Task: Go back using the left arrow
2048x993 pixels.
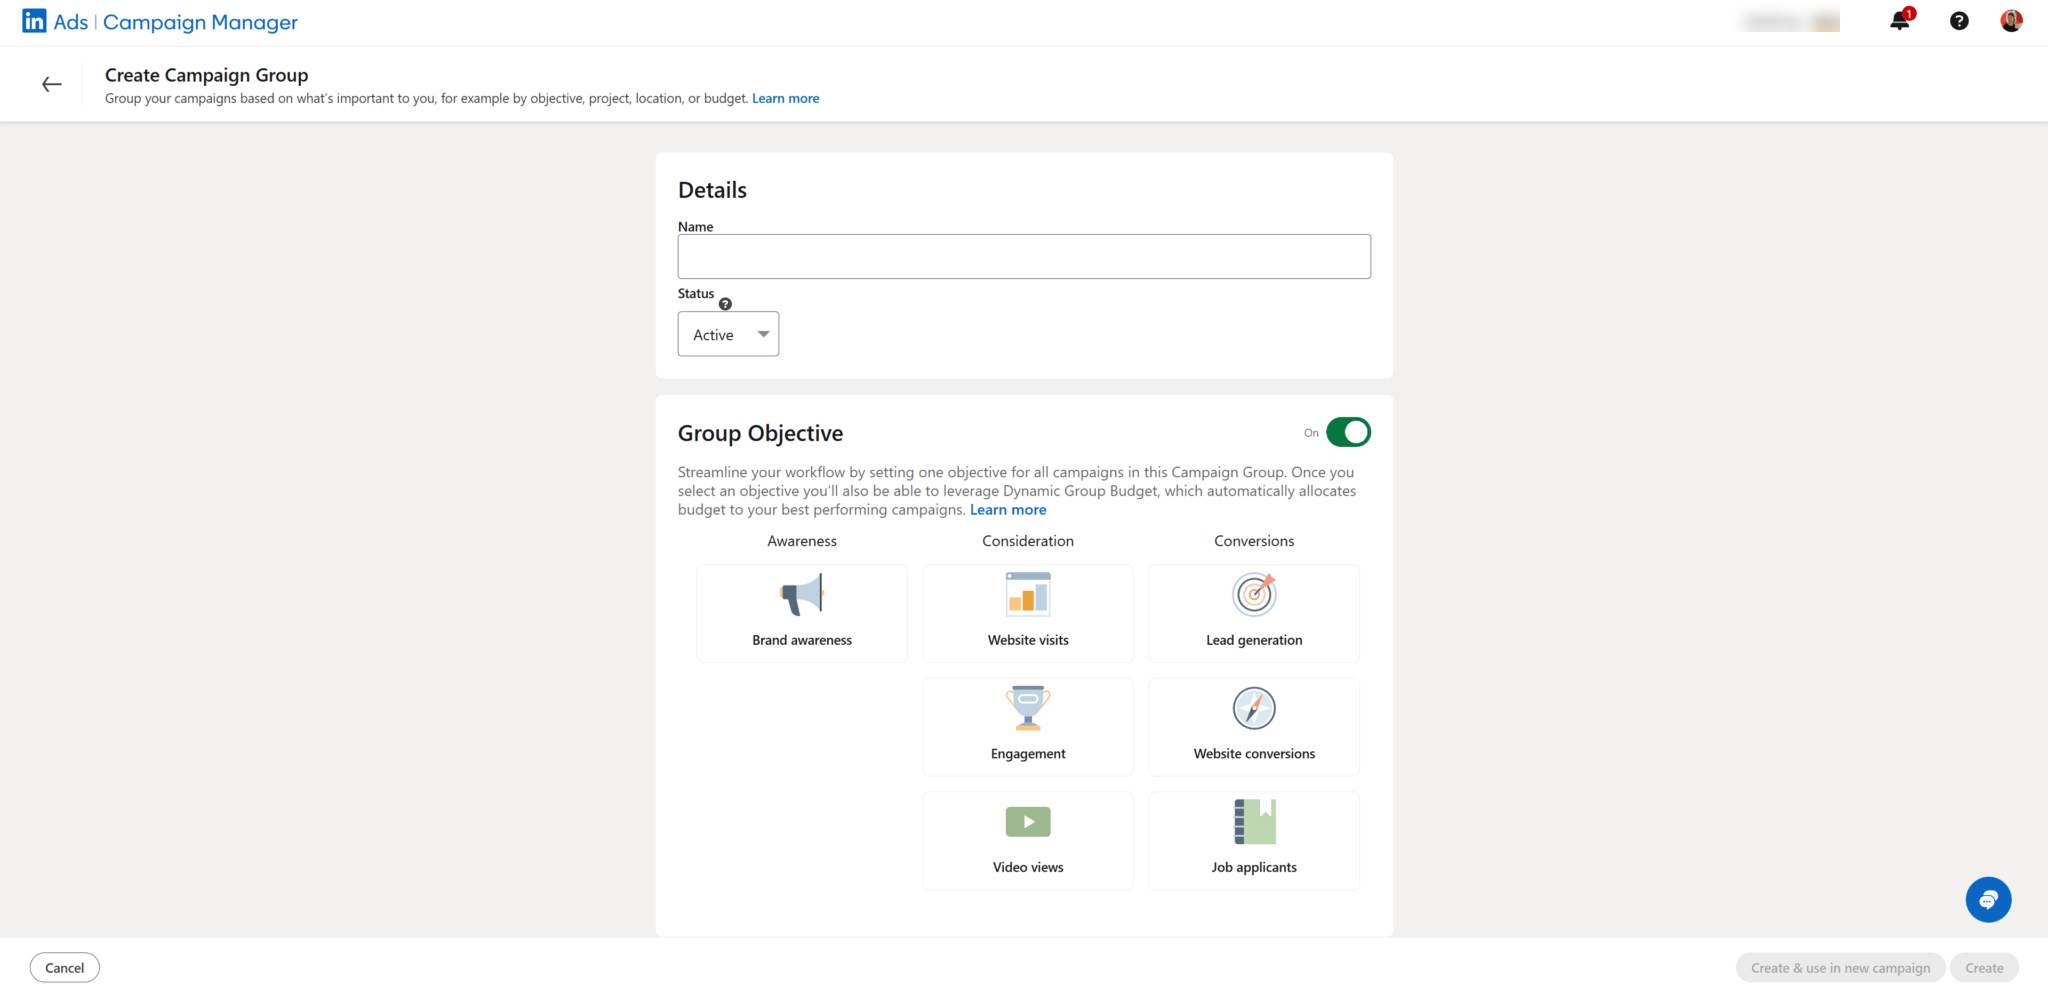Action: 52,85
